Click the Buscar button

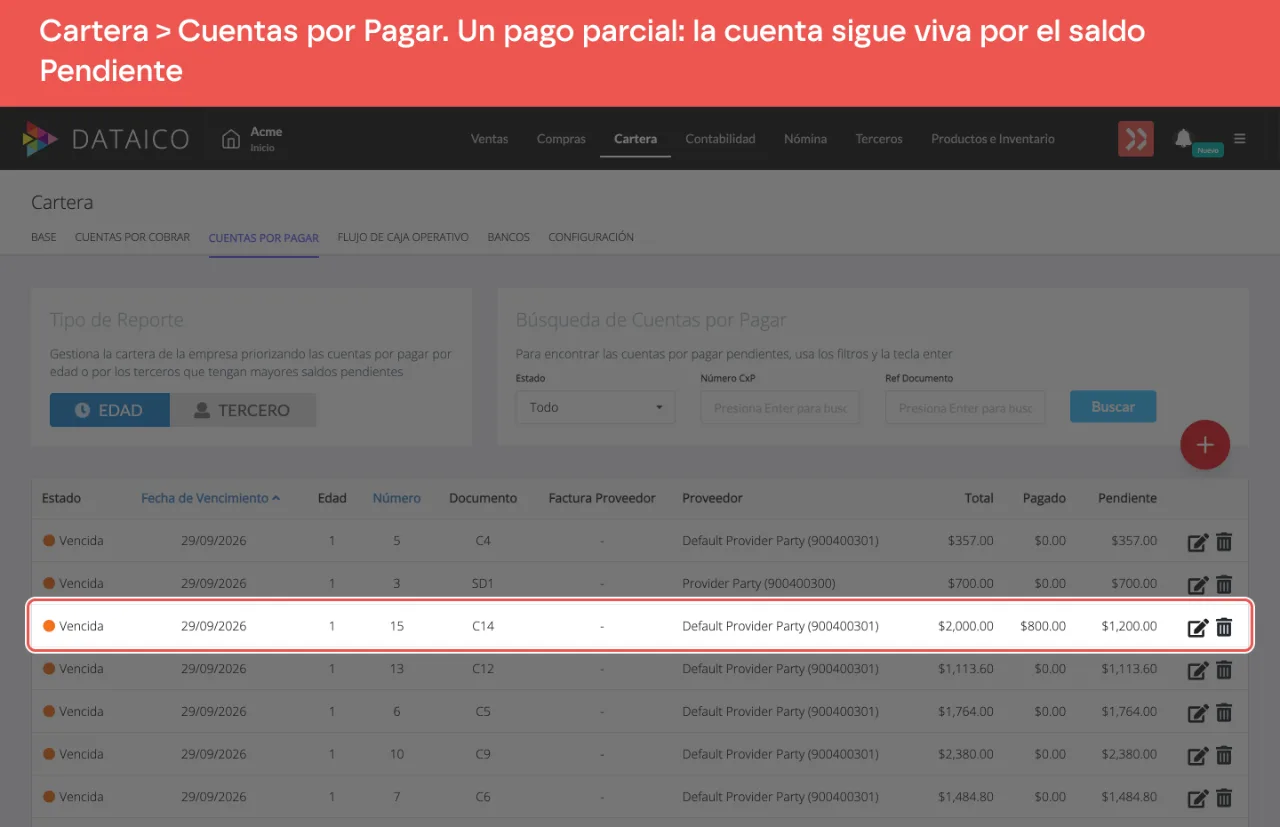pyautogui.click(x=1113, y=407)
